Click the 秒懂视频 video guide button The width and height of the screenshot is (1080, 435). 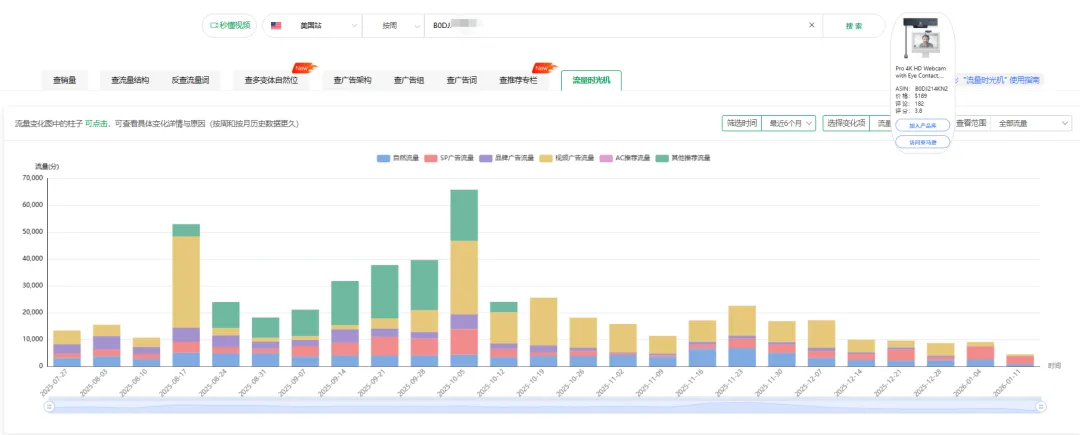pos(230,26)
